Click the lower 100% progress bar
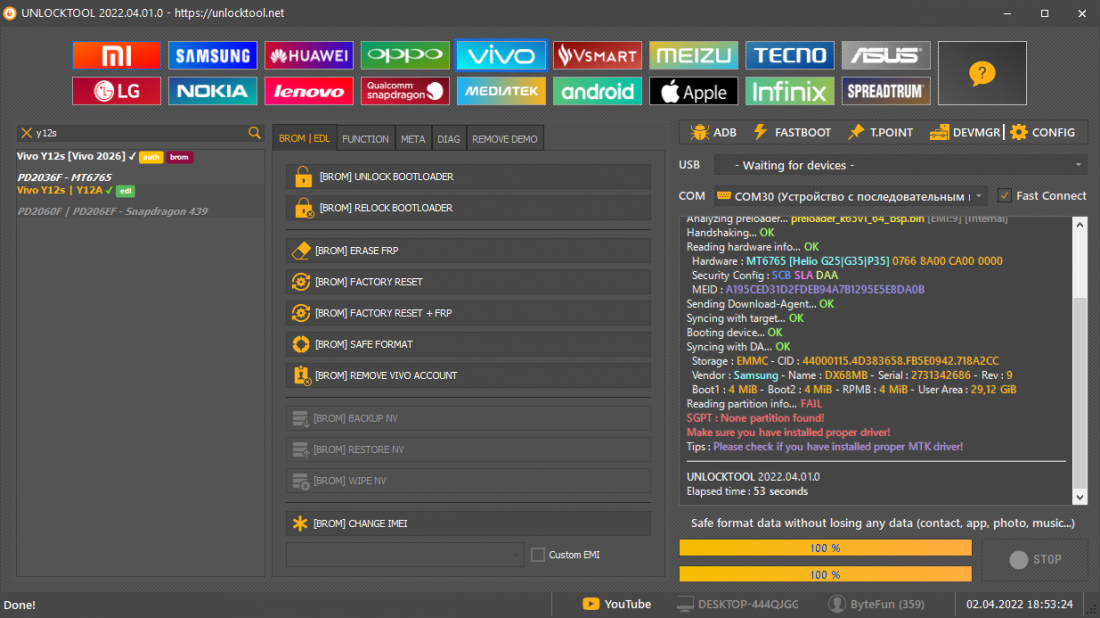 826,575
